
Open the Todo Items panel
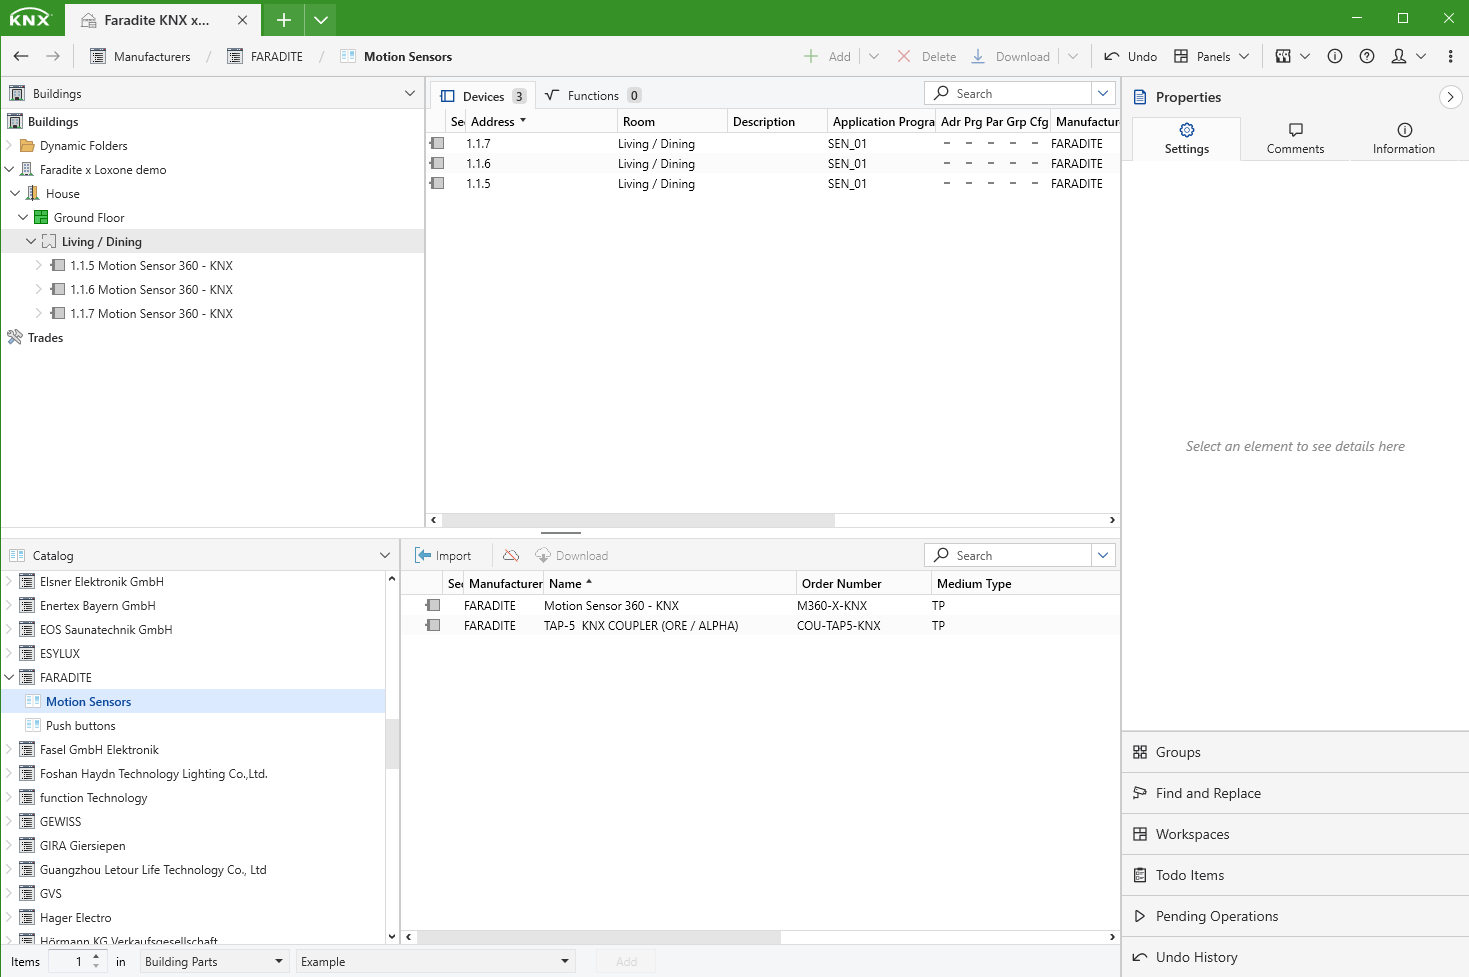1295,875
